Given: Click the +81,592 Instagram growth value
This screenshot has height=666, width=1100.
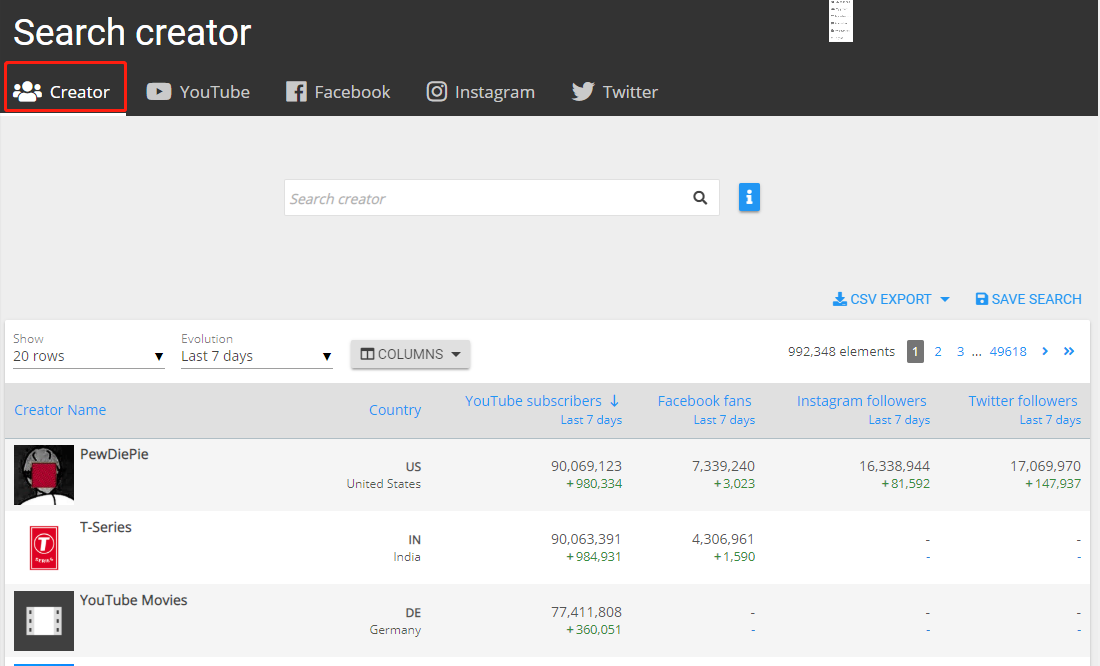Looking at the screenshot, I should click(x=906, y=484).
